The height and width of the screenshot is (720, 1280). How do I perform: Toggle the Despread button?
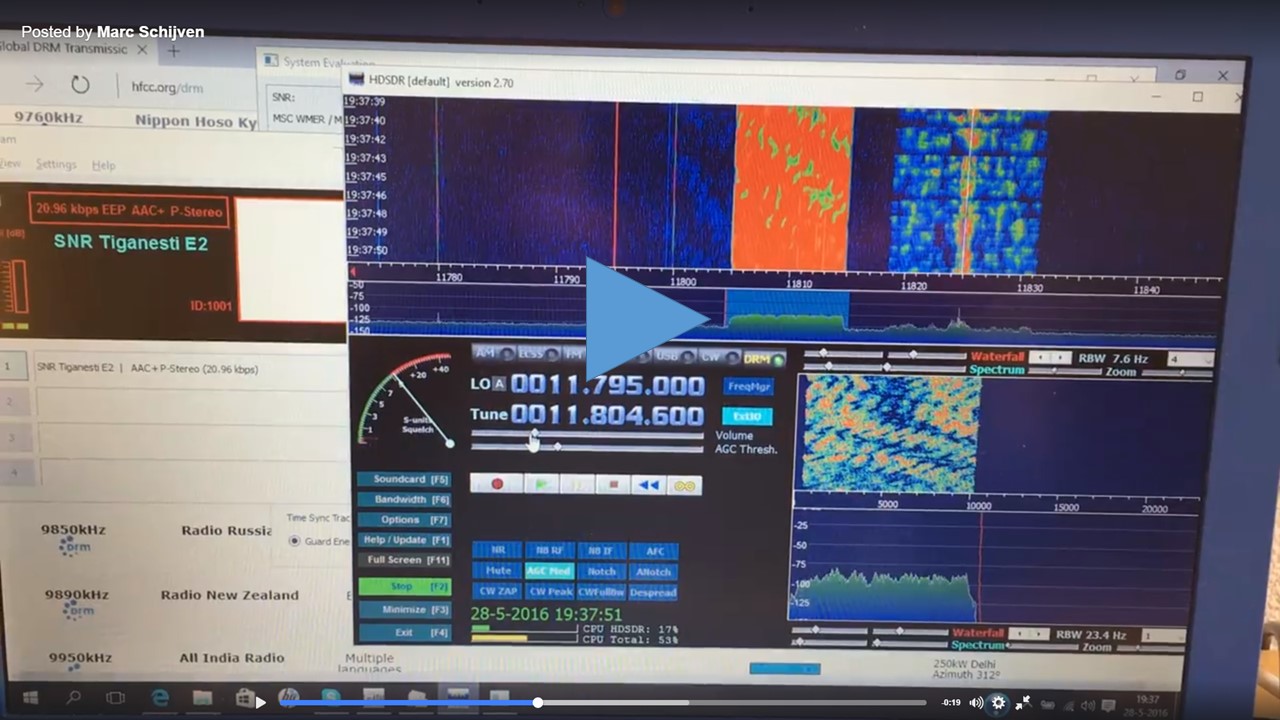point(654,593)
